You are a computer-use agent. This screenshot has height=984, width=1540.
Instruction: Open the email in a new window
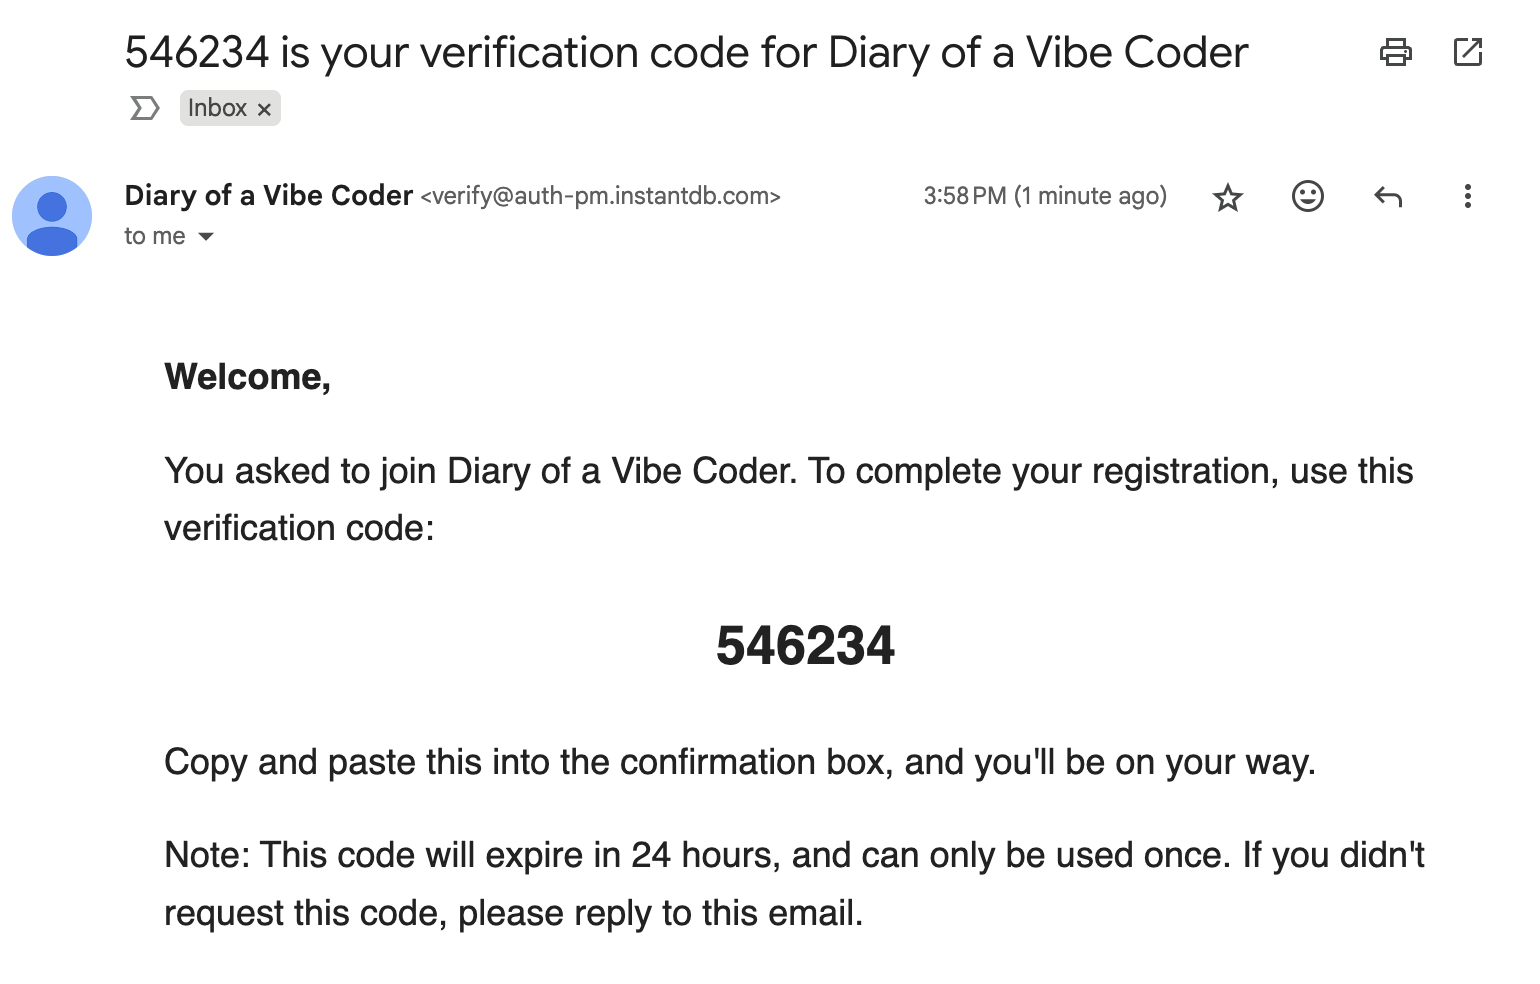1467,52
